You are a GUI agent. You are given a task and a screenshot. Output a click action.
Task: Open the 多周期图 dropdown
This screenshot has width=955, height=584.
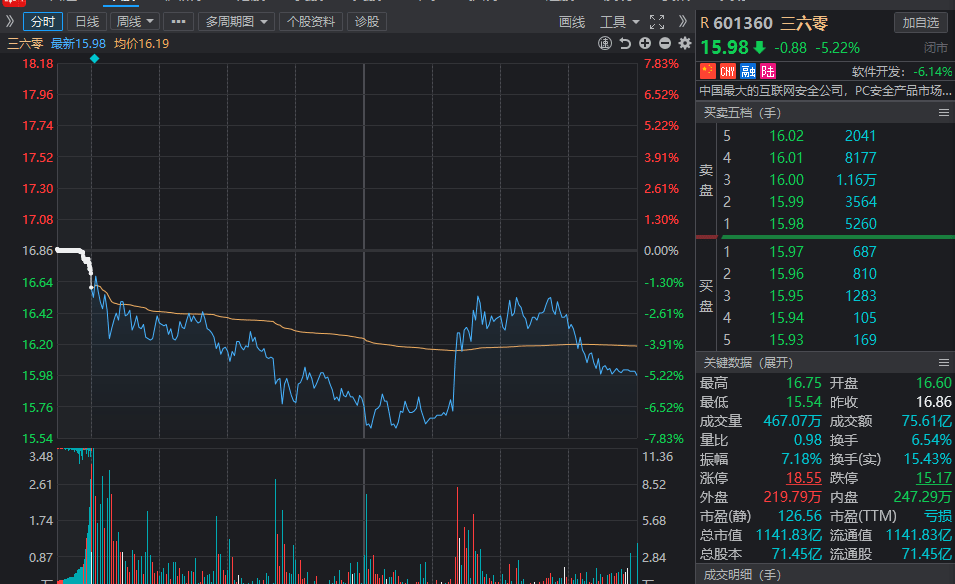pyautogui.click(x=236, y=22)
